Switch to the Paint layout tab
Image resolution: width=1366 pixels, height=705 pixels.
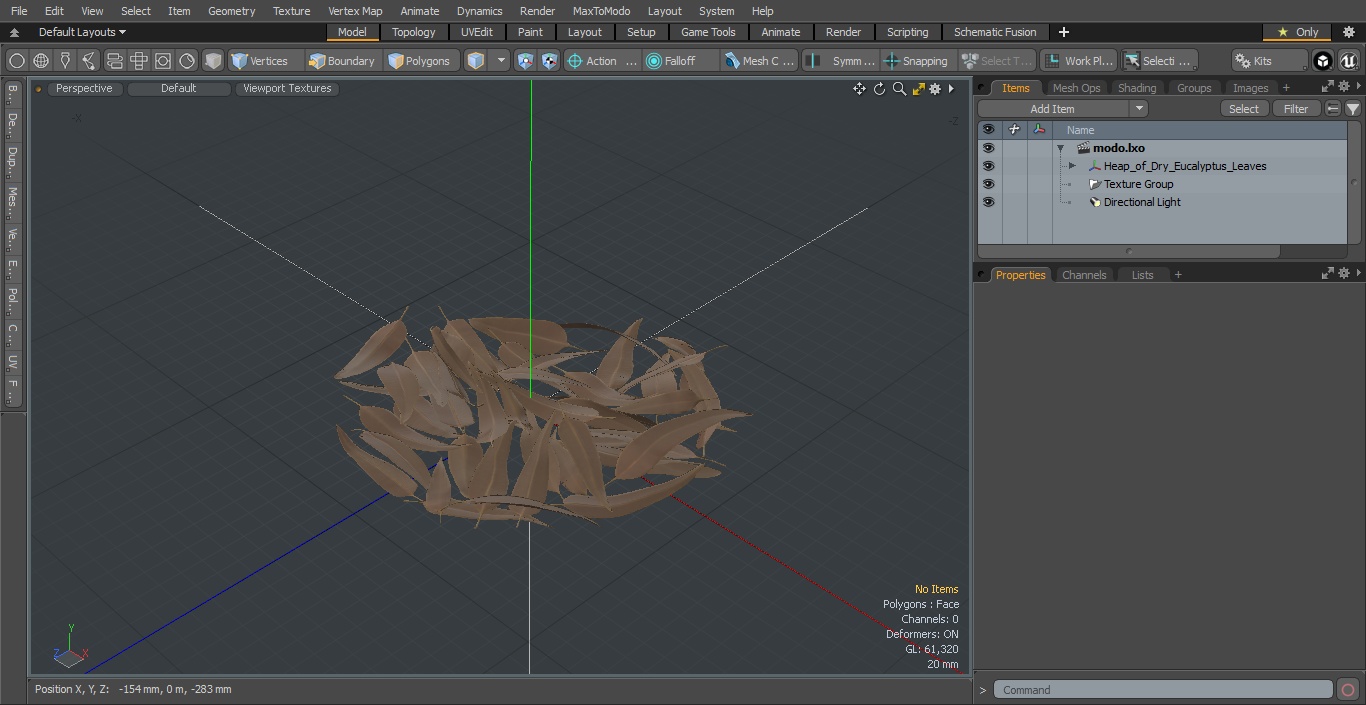coord(530,32)
